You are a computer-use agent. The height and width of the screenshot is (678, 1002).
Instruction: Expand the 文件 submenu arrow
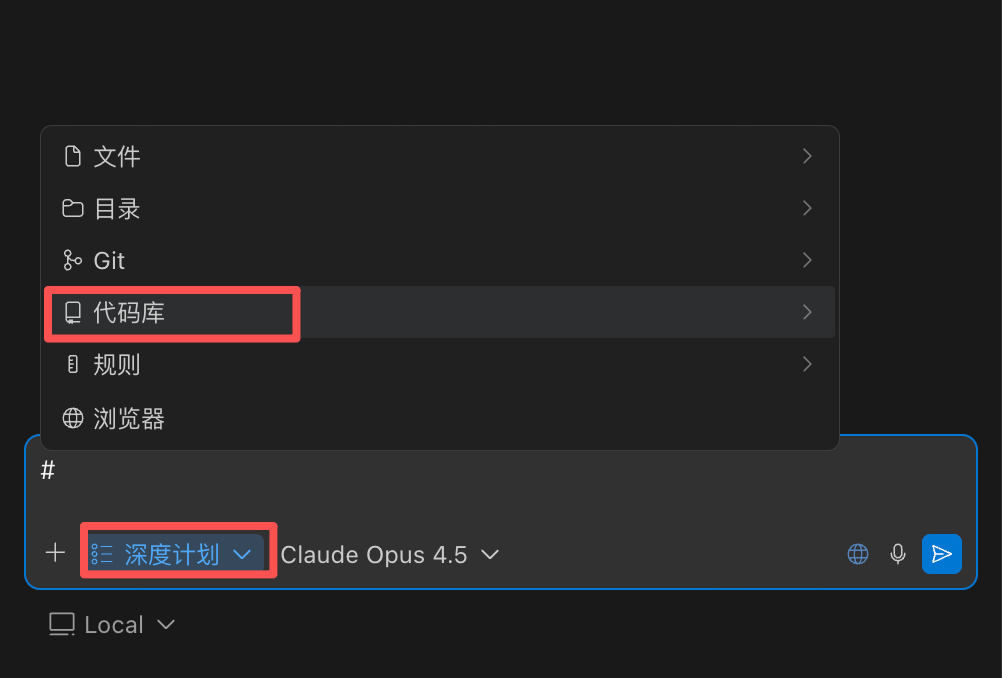coord(807,156)
